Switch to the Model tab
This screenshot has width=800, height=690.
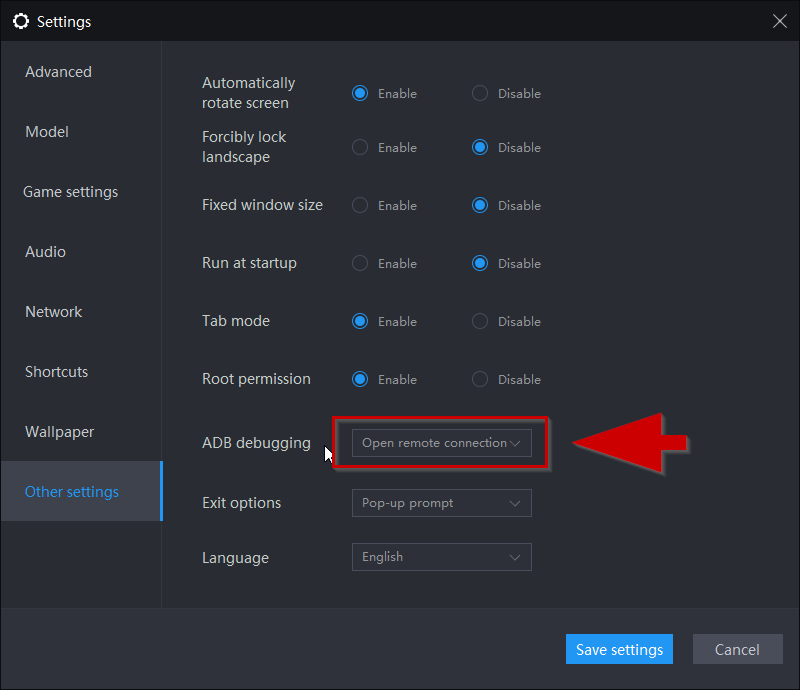(47, 132)
